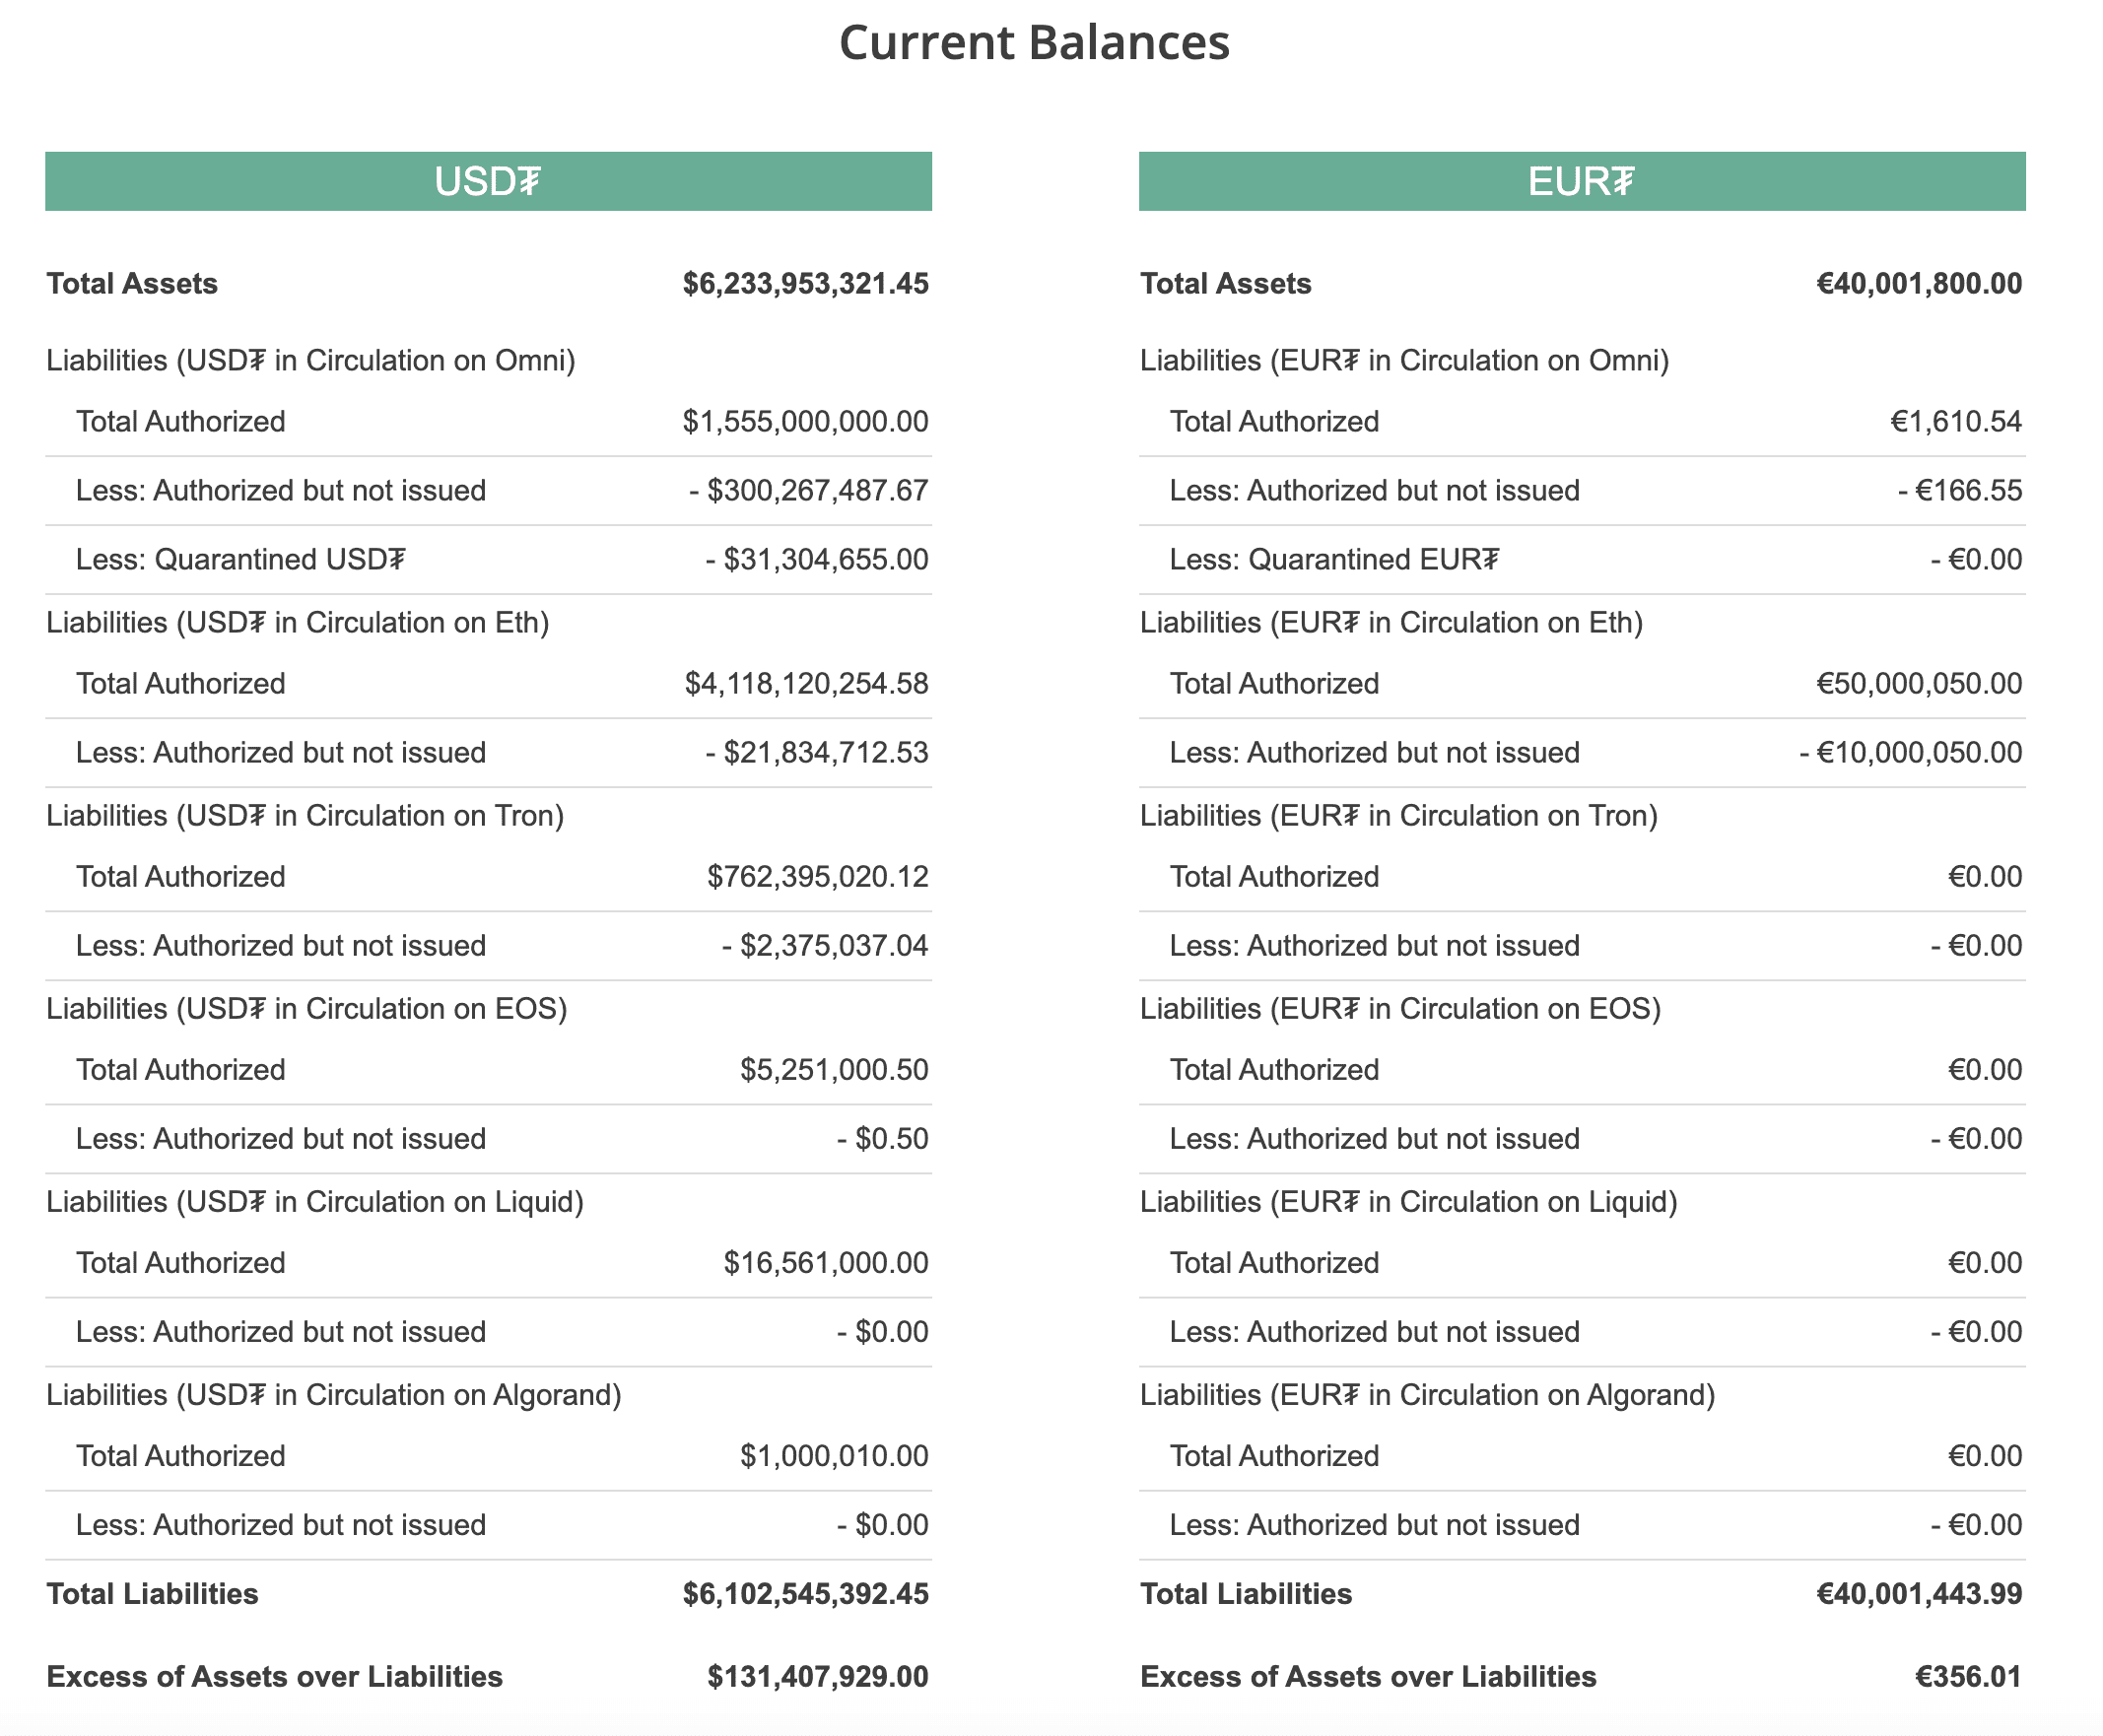
Task: Click EUR excess of assets value €356.01
Action: [1968, 1677]
